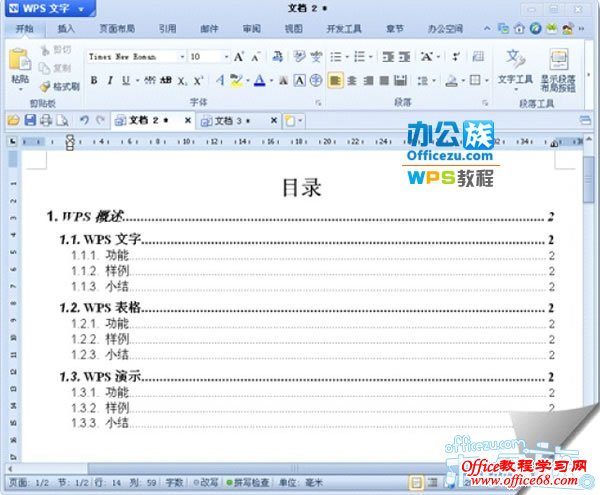The width and height of the screenshot is (600, 495).
Task: Expand the borders dropdown arrow
Action: [x=486, y=81]
